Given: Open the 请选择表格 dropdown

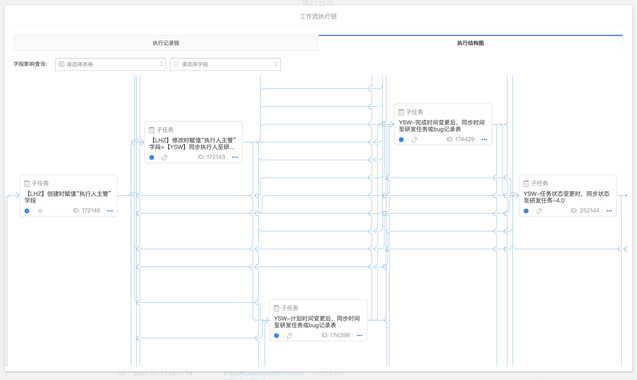Looking at the screenshot, I should pos(110,64).
